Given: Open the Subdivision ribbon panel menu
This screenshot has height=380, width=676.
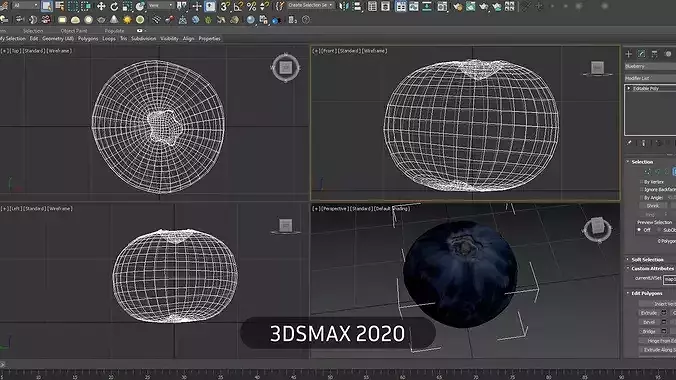Looking at the screenshot, I should [x=144, y=39].
